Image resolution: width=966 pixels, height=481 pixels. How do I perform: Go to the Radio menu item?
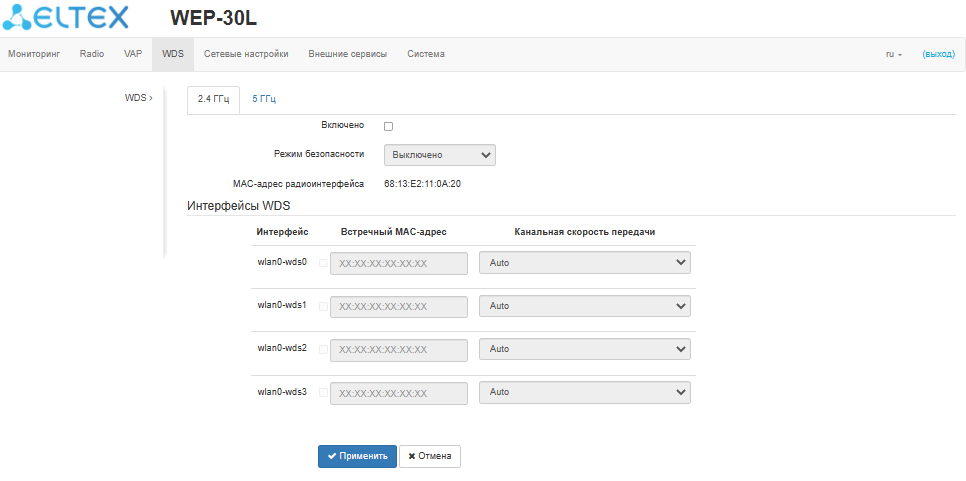tap(92, 54)
